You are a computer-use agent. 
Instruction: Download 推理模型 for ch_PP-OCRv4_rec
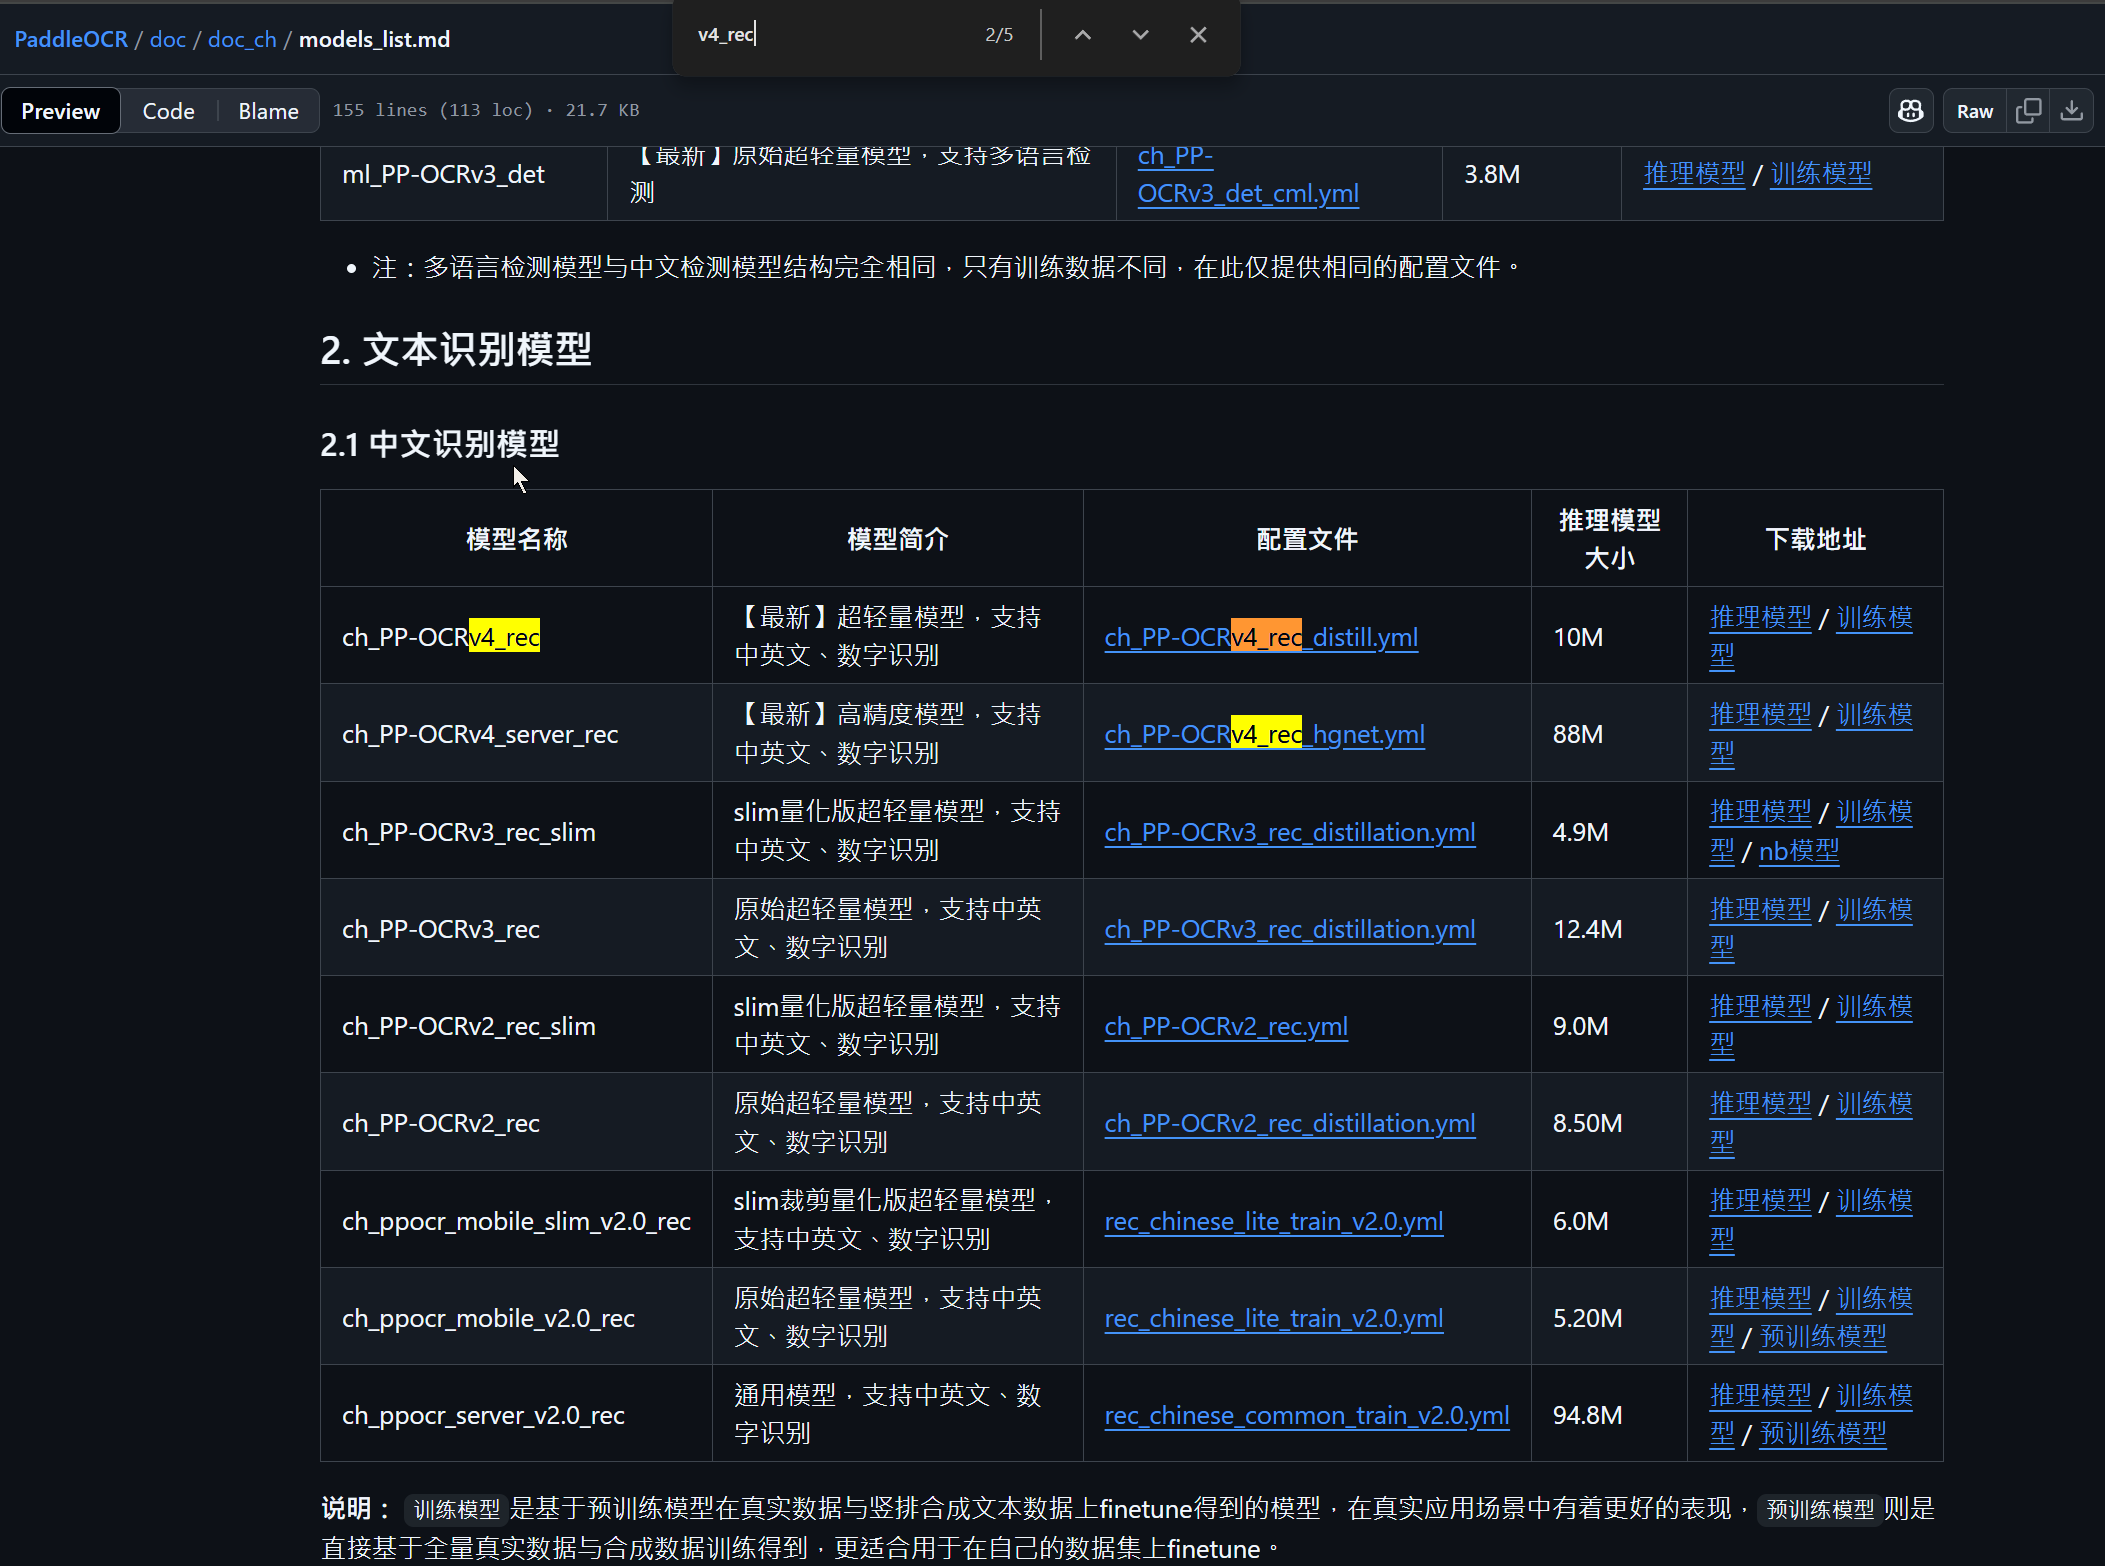pyautogui.click(x=1760, y=617)
